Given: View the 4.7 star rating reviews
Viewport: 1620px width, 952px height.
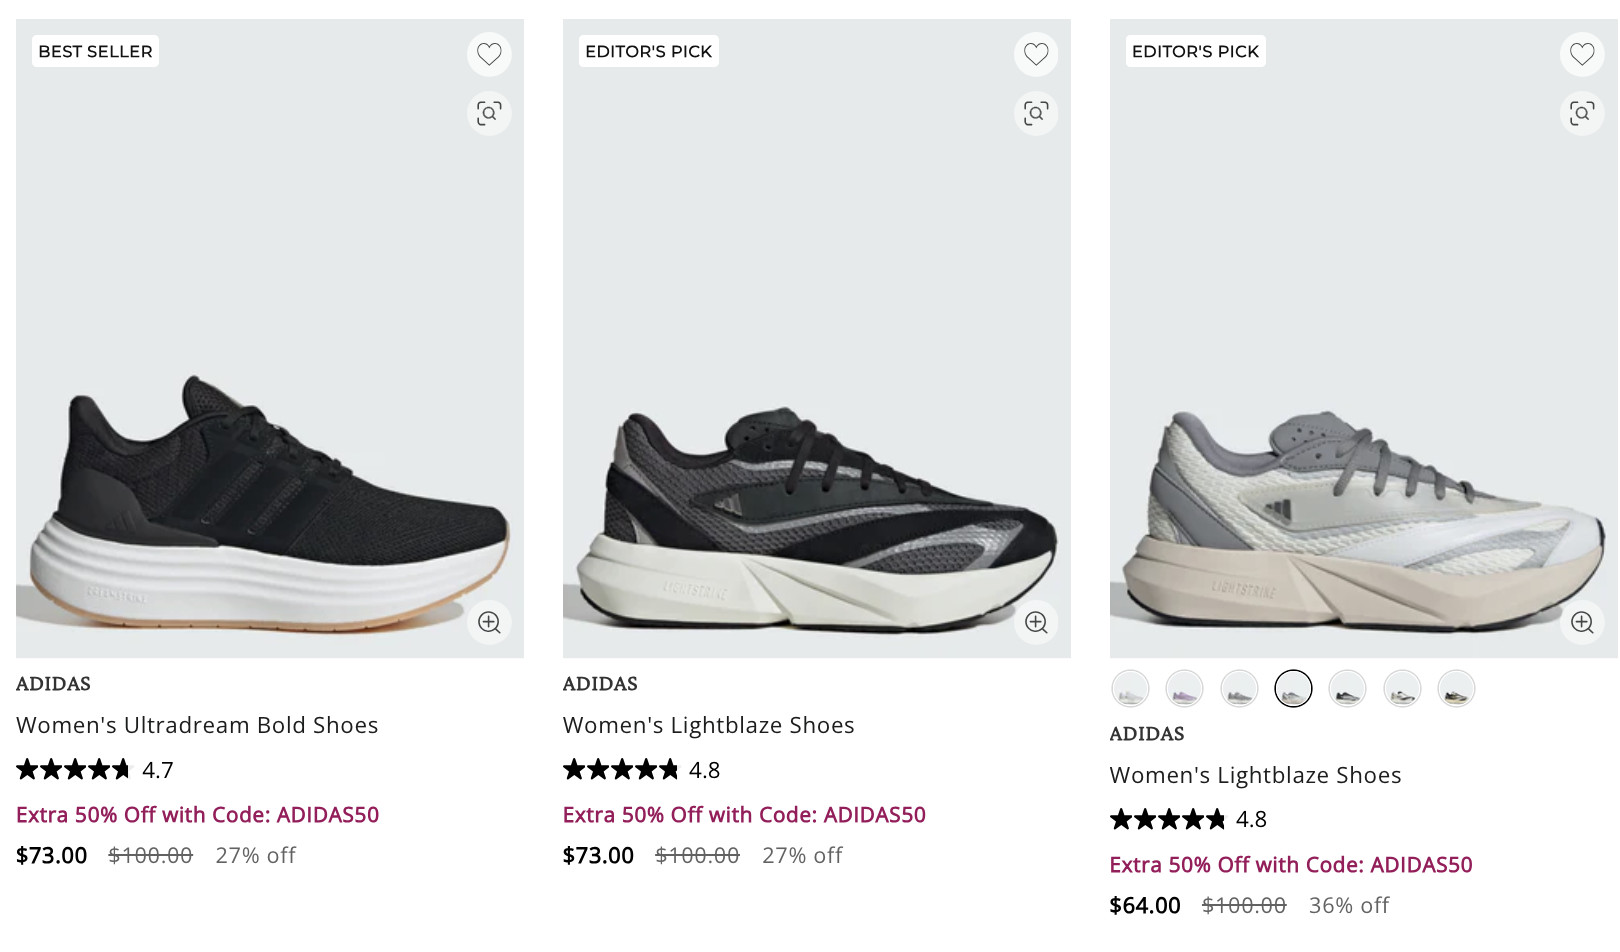Looking at the screenshot, I should click(95, 770).
